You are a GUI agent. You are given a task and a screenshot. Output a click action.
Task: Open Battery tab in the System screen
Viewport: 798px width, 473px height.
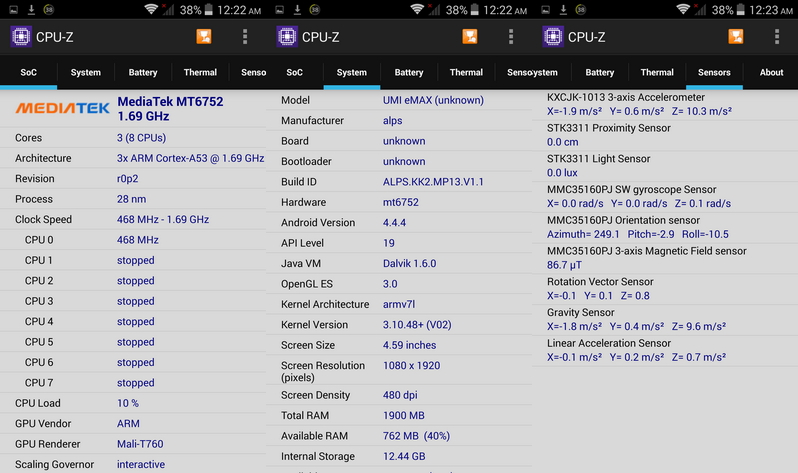tap(409, 72)
